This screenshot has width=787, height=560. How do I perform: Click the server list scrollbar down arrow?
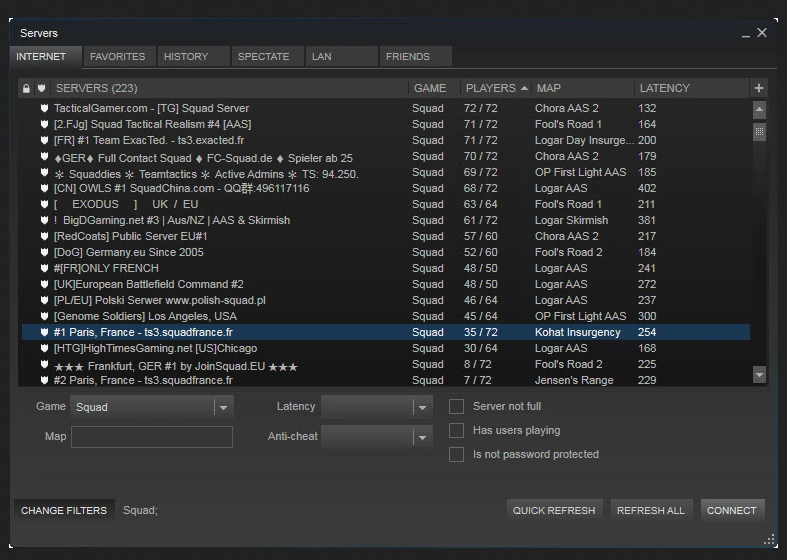(x=759, y=374)
